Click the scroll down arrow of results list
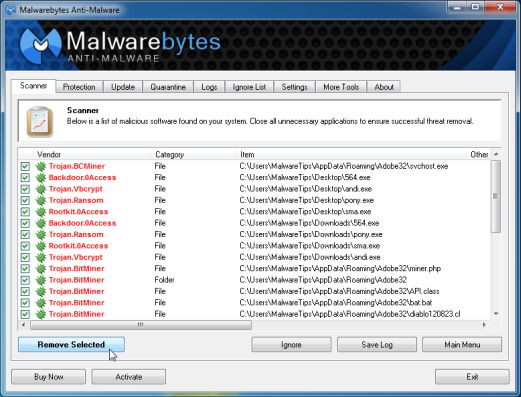This screenshot has width=521, height=397. point(496,314)
